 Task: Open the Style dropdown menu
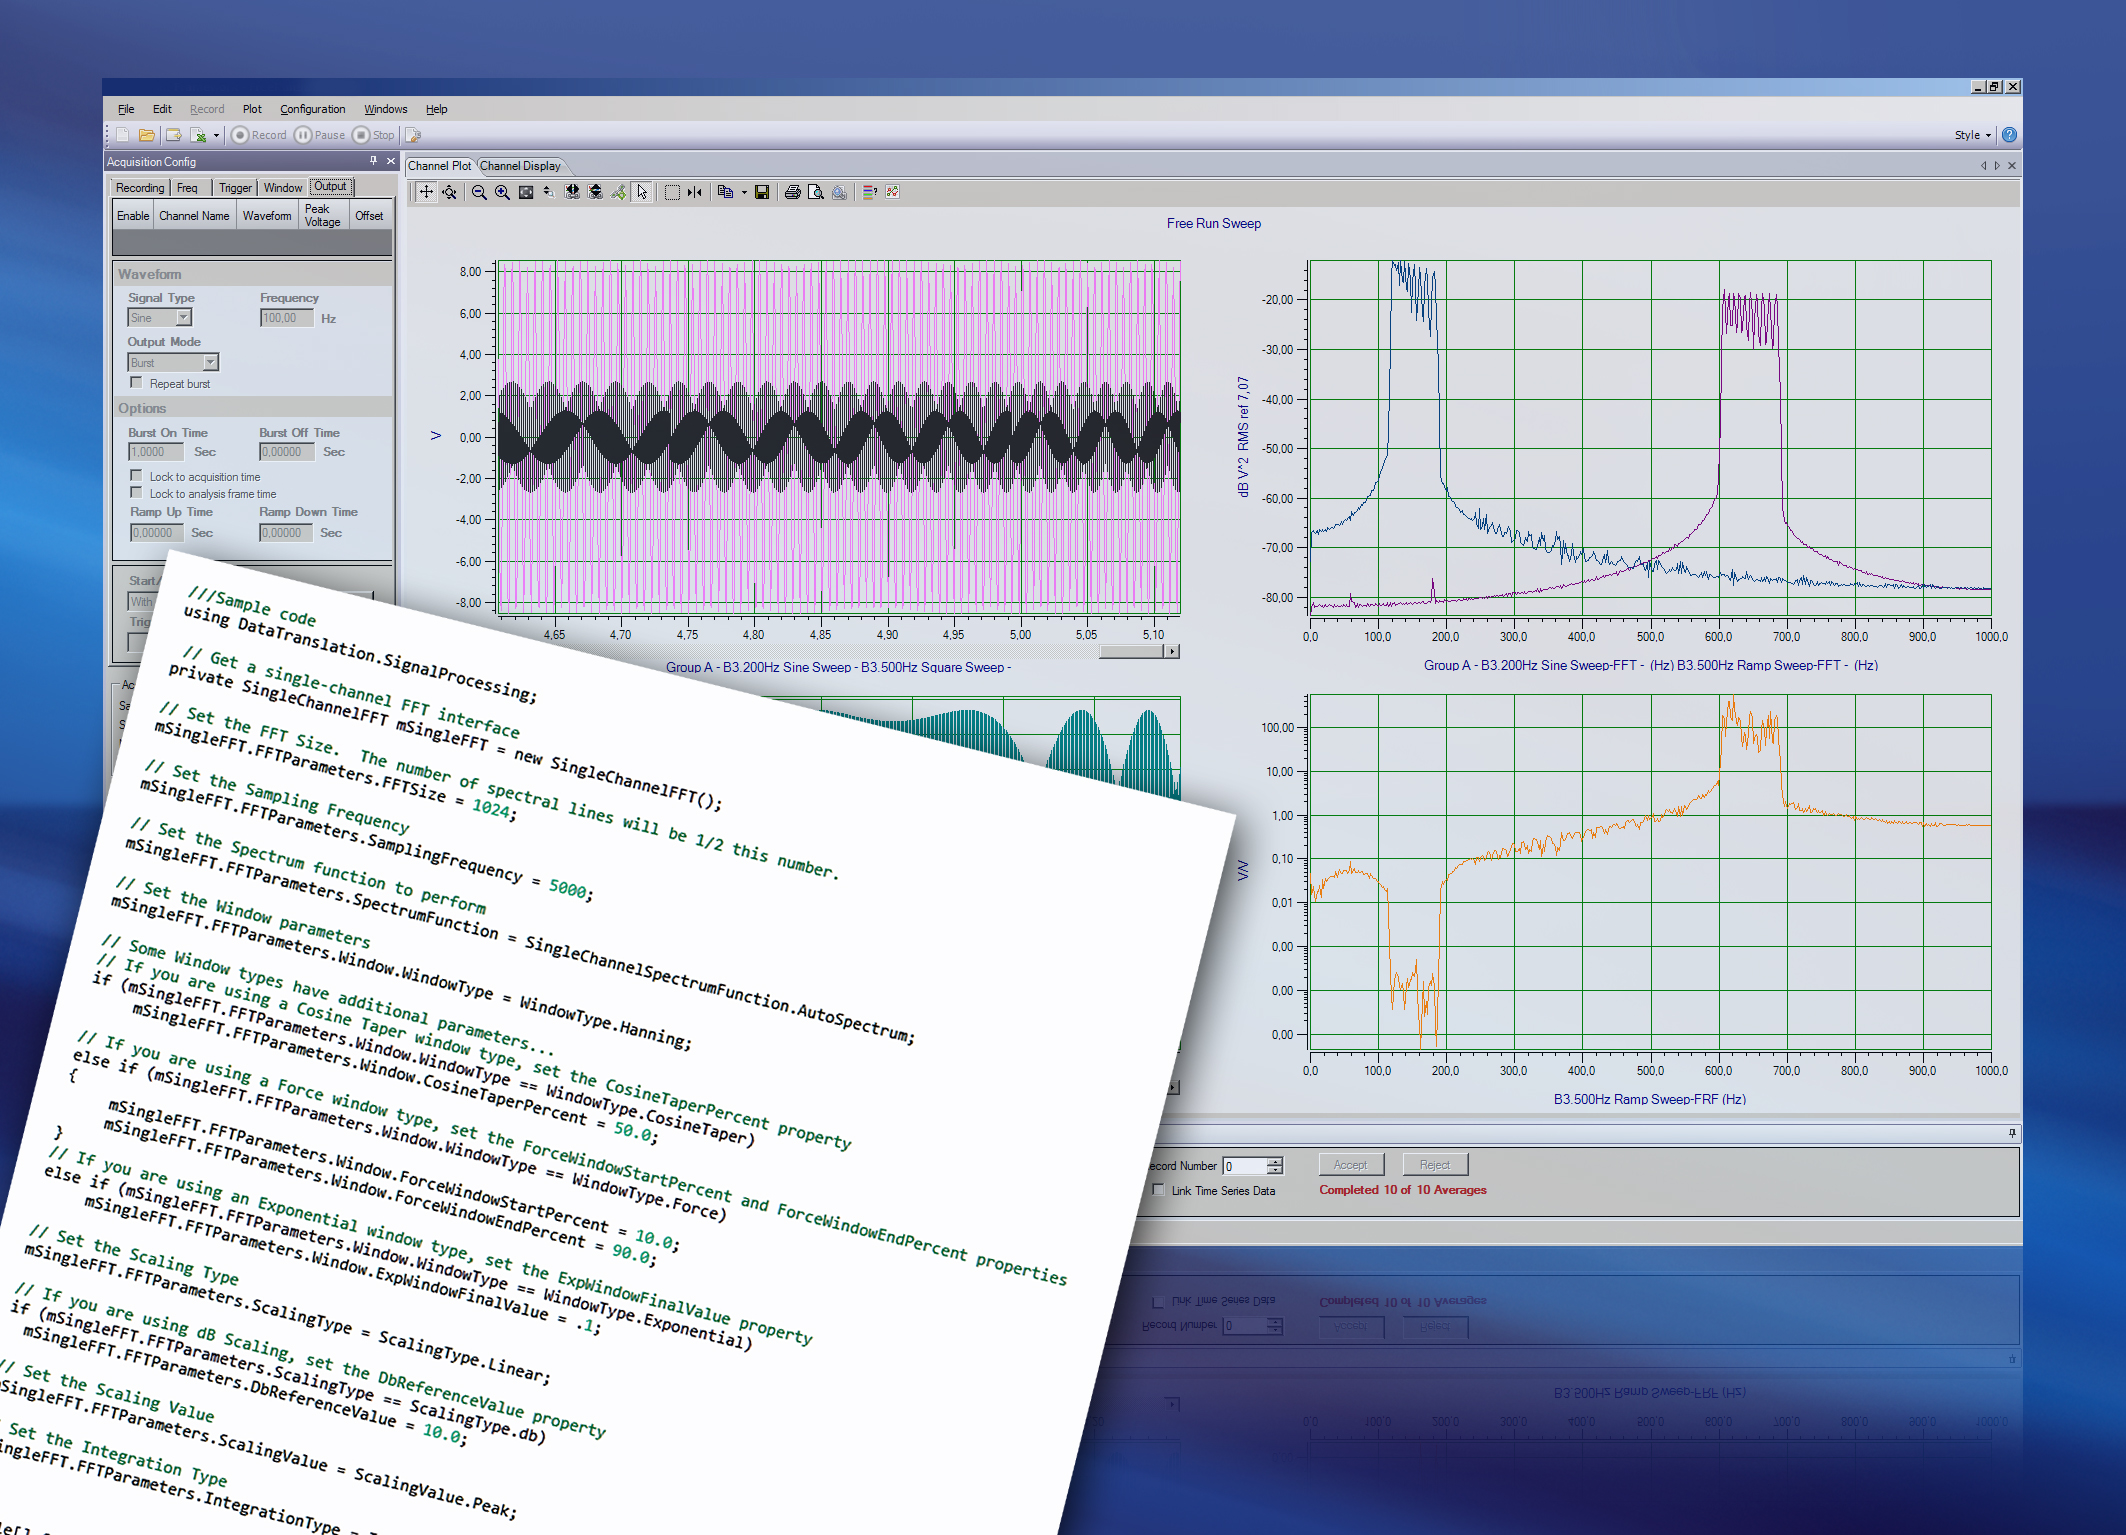click(x=1972, y=135)
